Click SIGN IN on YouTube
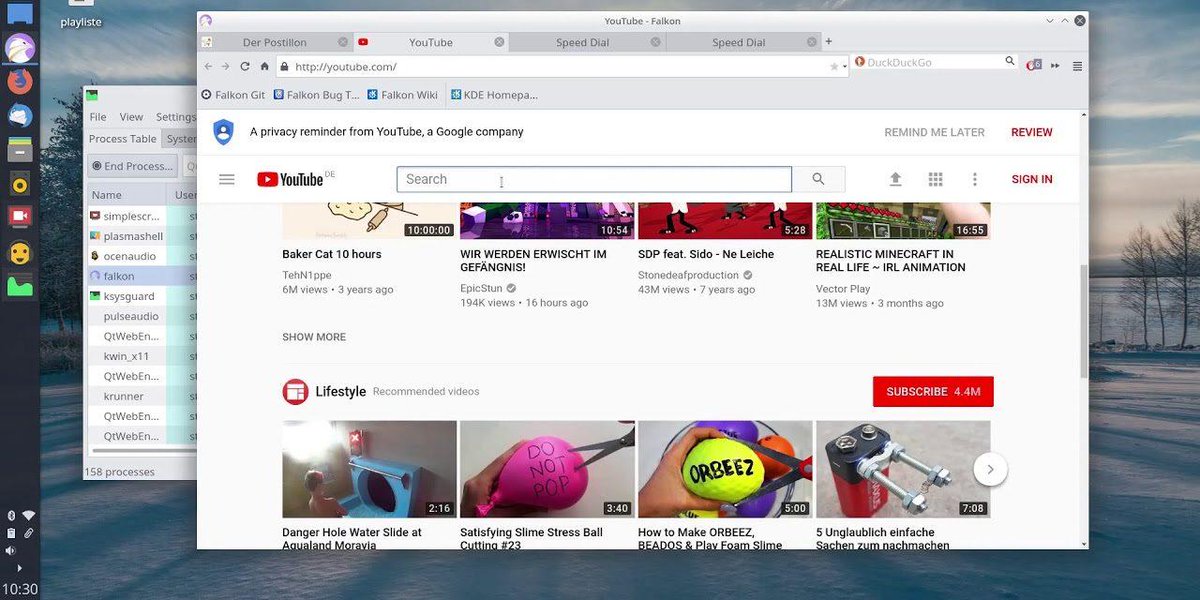This screenshot has width=1200, height=600. 1032,179
